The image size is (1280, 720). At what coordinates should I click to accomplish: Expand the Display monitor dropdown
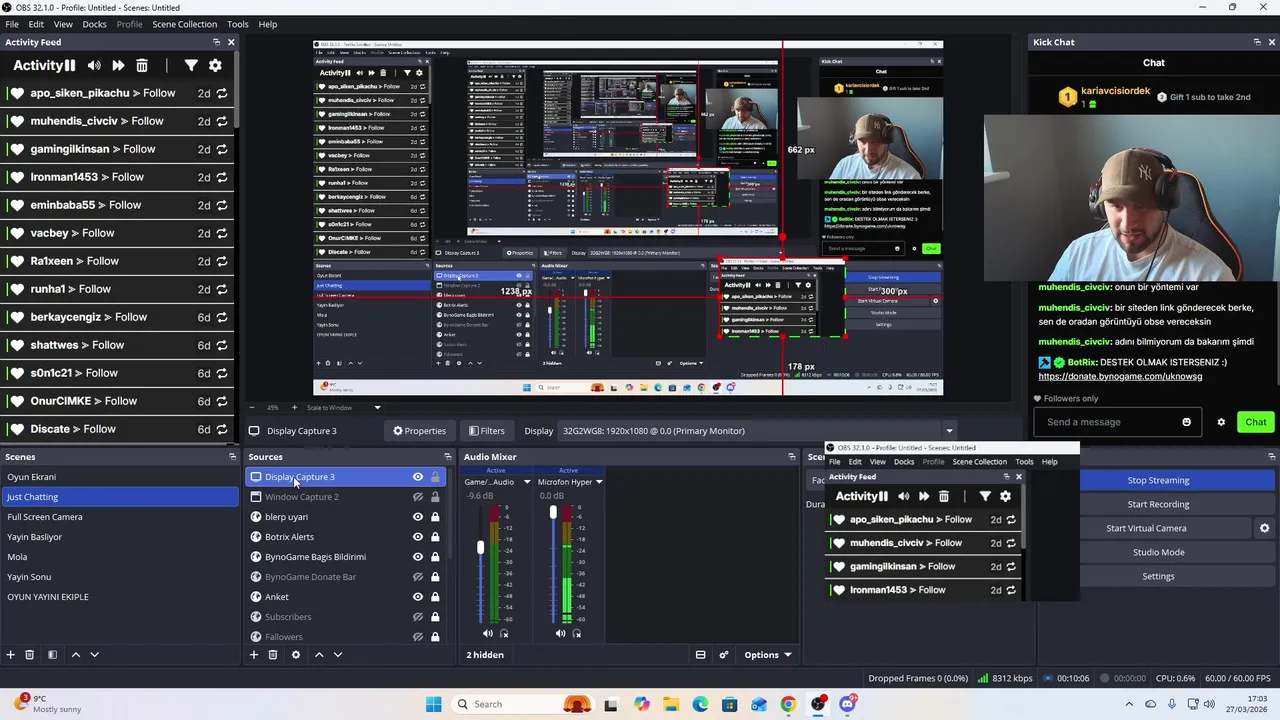tap(949, 431)
